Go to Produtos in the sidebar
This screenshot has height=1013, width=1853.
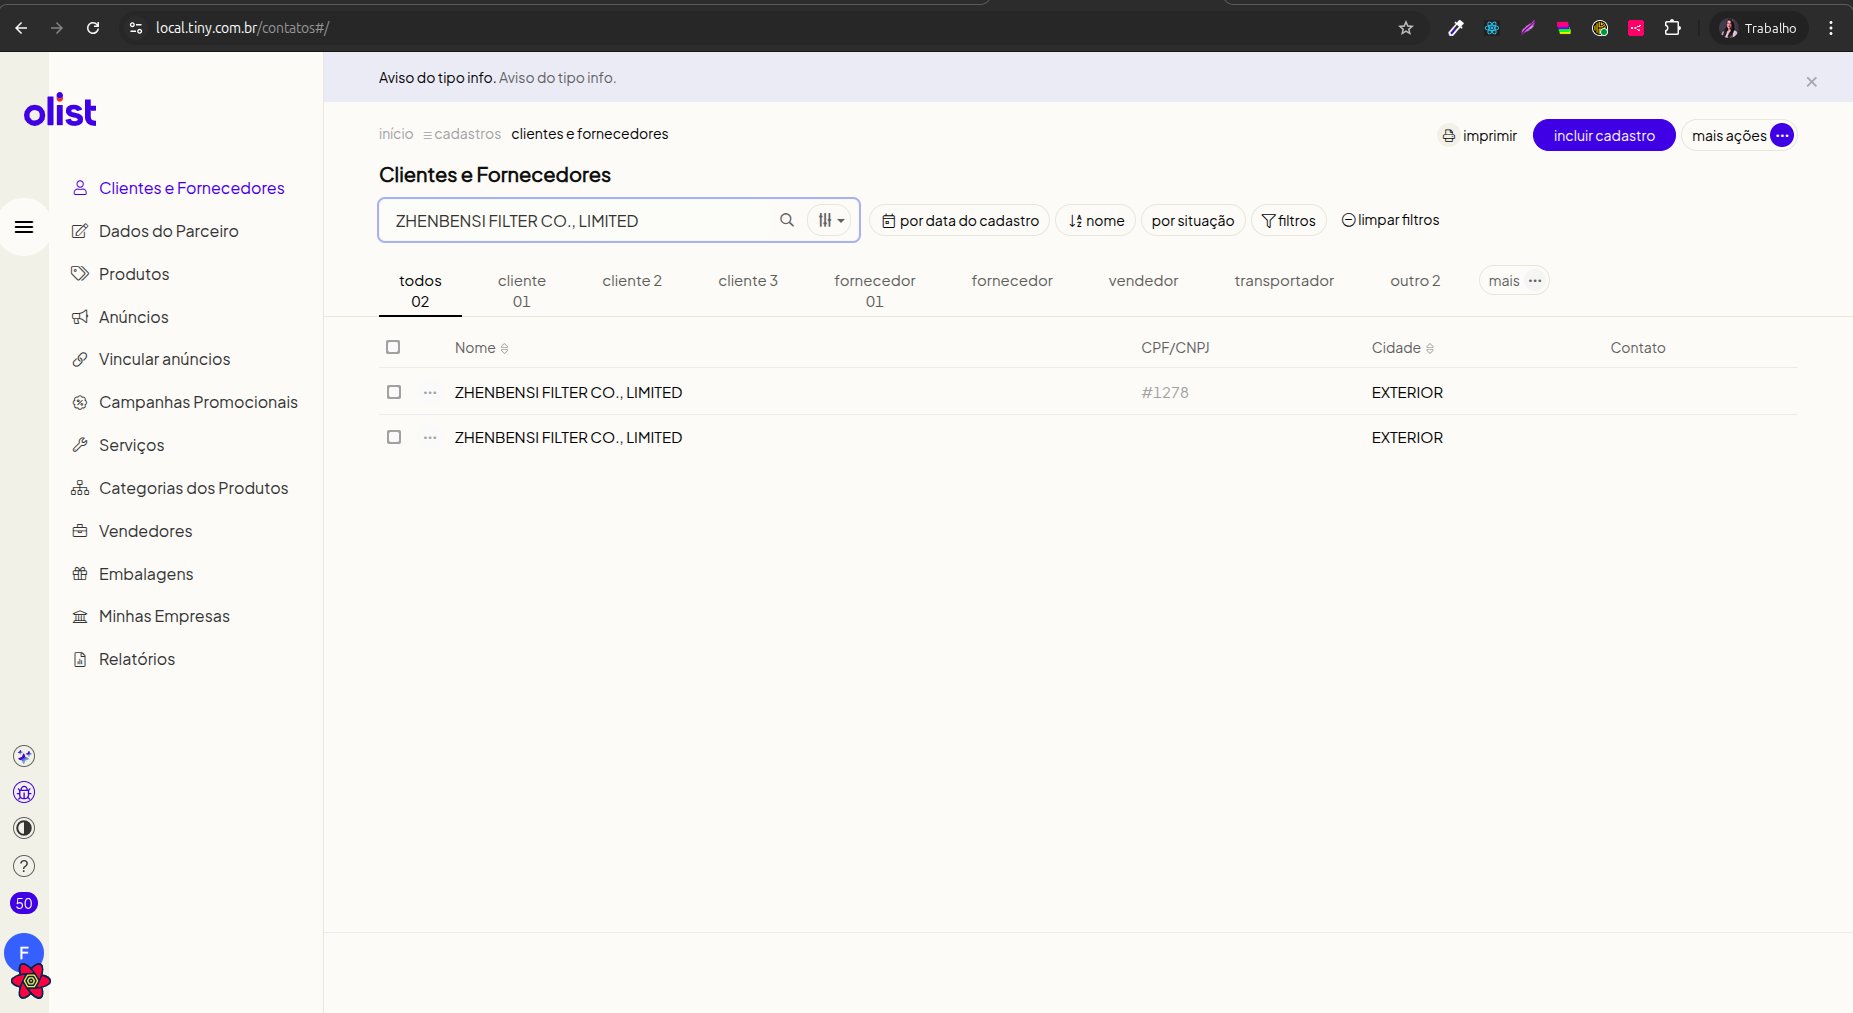pos(133,274)
